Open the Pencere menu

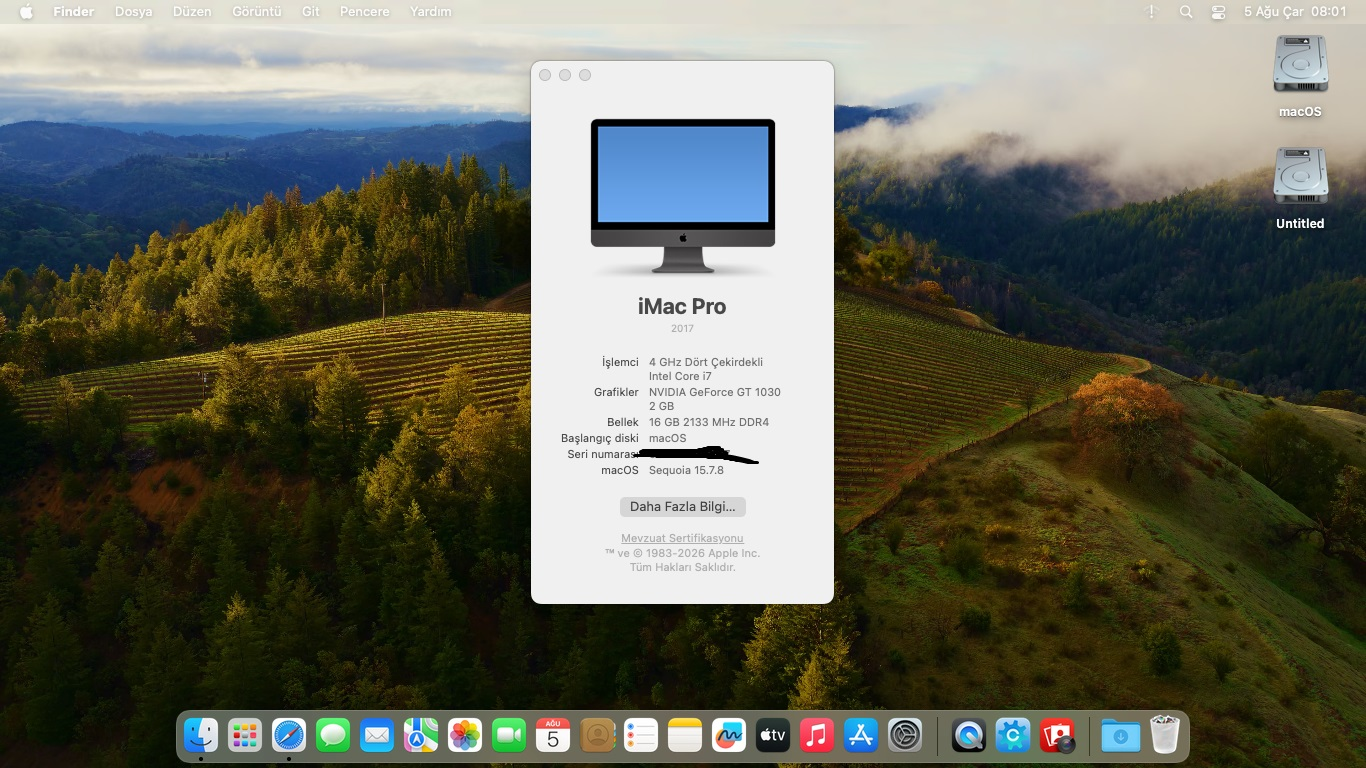pos(365,12)
